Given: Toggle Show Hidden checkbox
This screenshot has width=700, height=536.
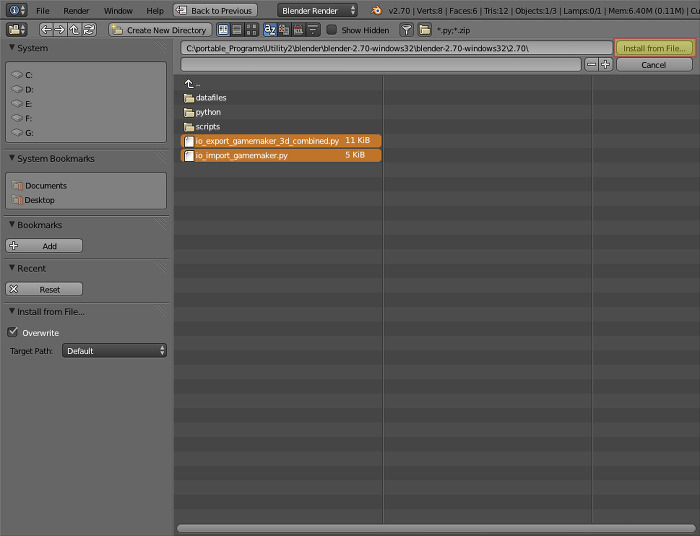Looking at the screenshot, I should pyautogui.click(x=332, y=30).
